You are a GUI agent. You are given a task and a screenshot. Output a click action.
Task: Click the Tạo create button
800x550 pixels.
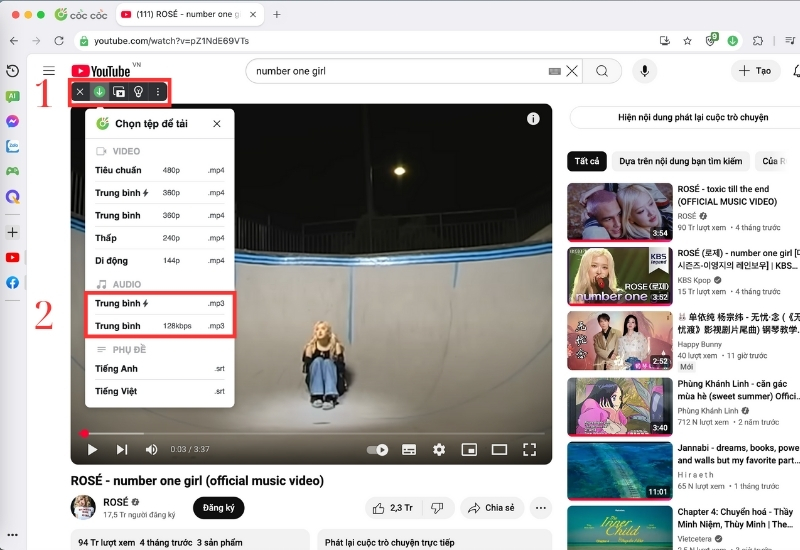point(756,71)
